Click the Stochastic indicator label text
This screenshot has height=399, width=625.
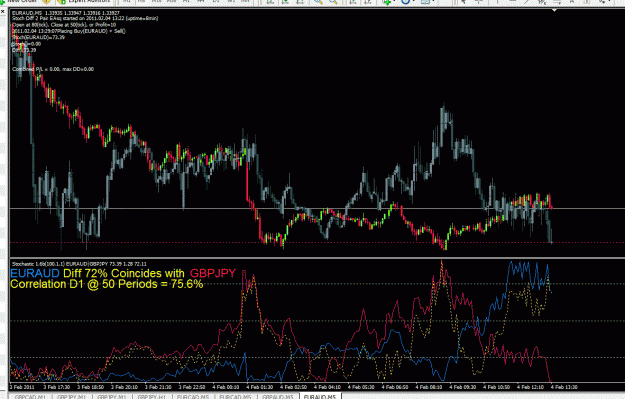click(x=79, y=263)
